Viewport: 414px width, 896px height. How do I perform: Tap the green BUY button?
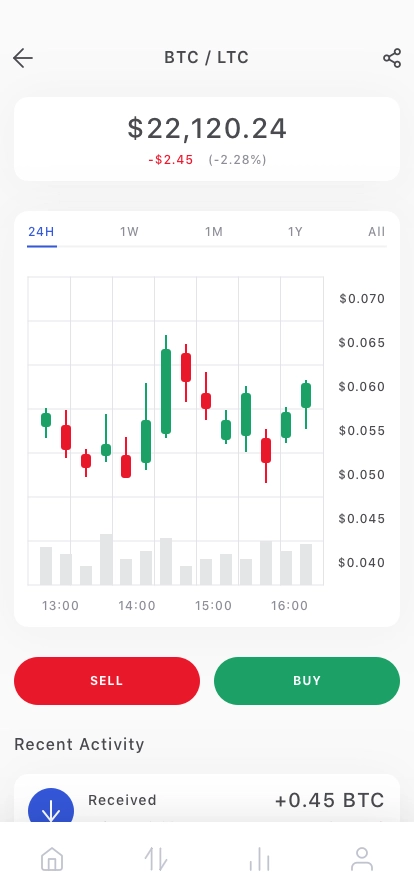tap(307, 681)
